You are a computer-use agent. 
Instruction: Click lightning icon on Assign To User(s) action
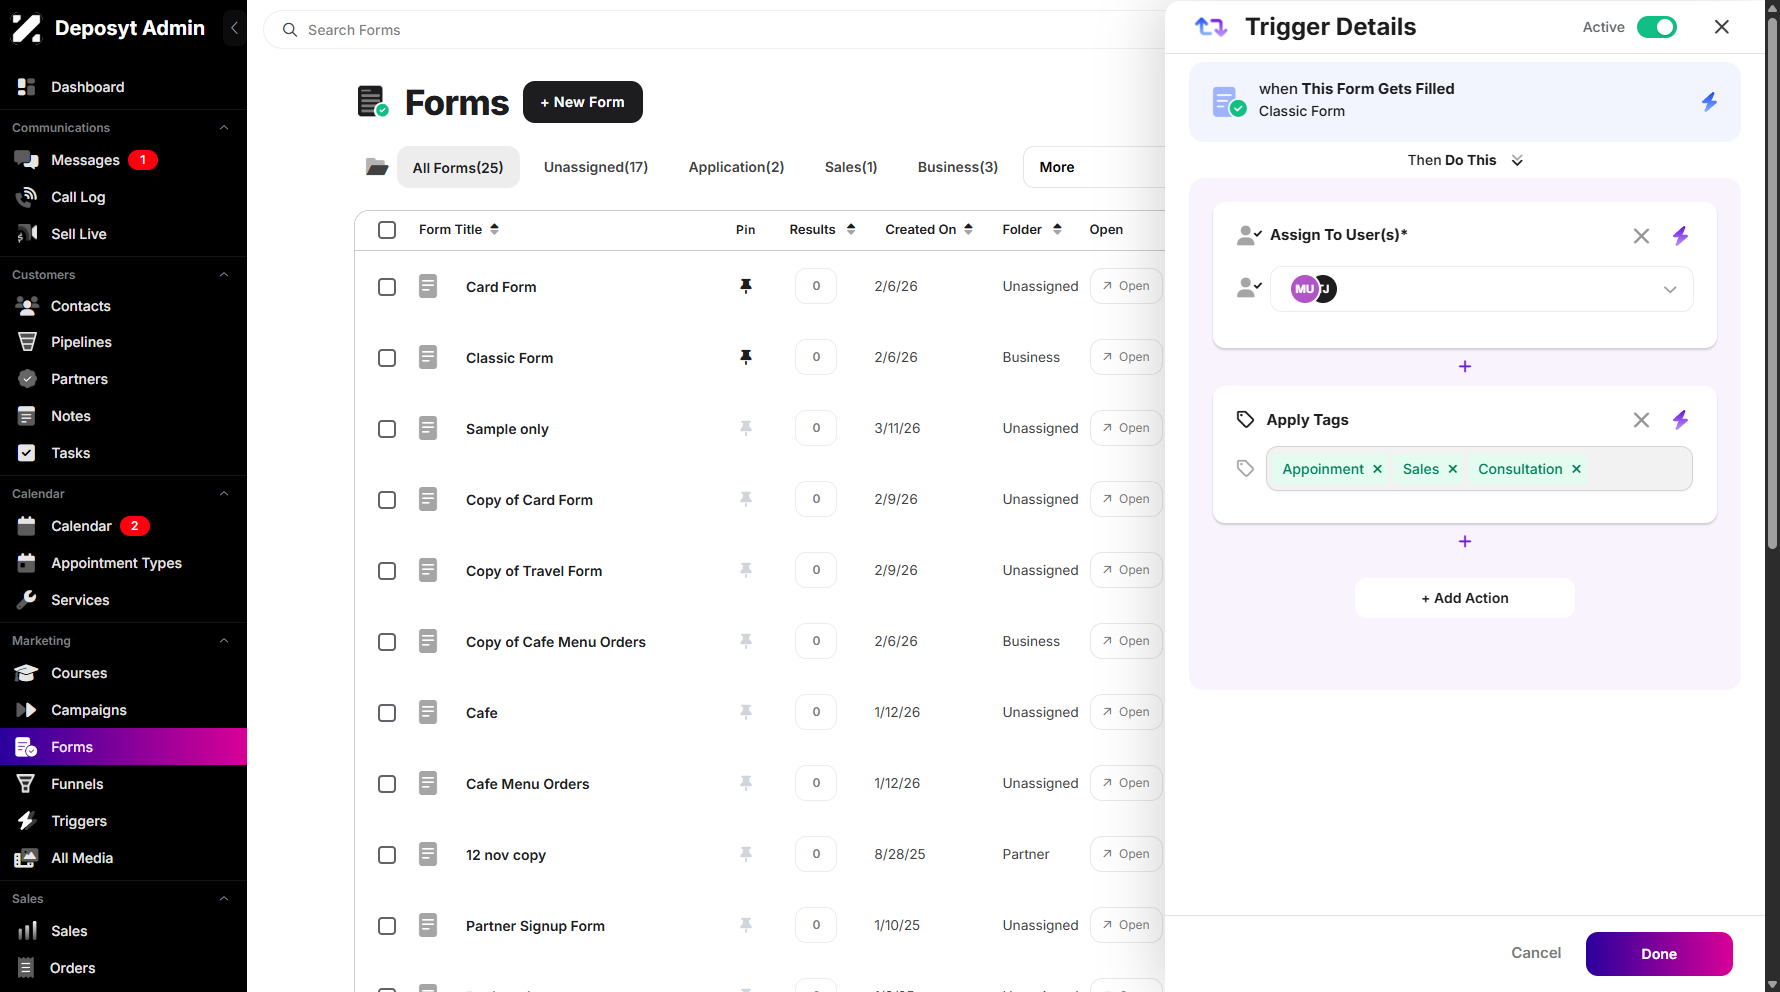(1681, 235)
